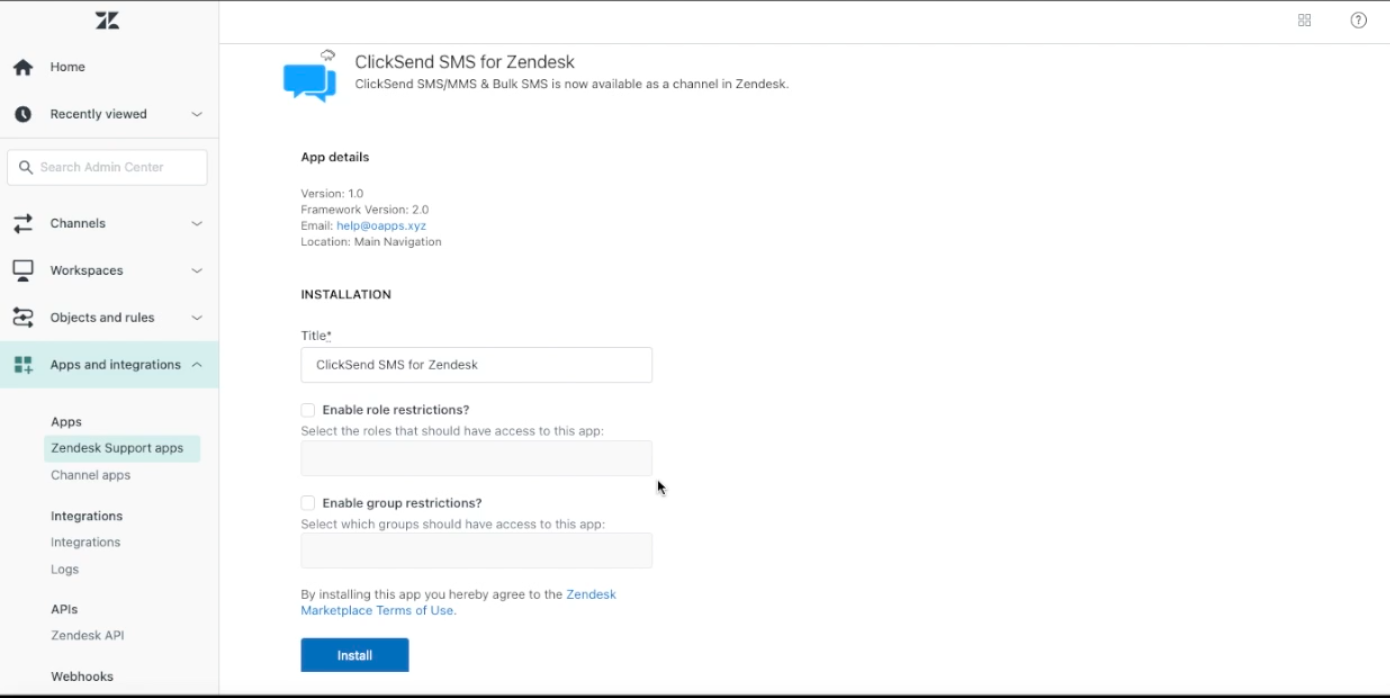Image resolution: width=1390 pixels, height=698 pixels.
Task: Enable group restrictions checkbox
Action: [x=308, y=503]
